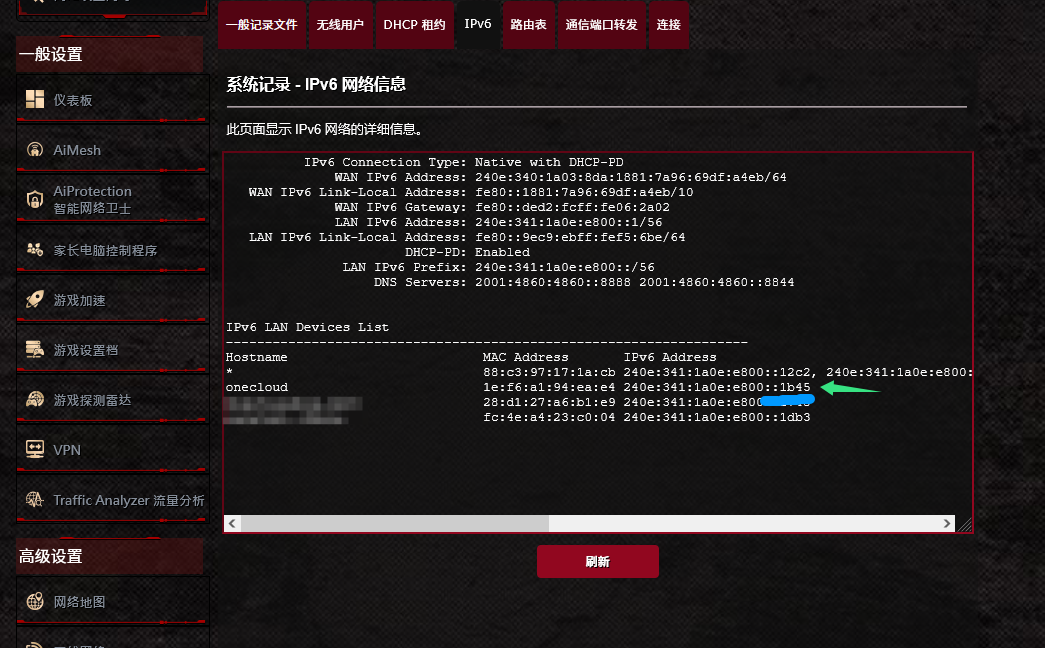Click the log scrollbar left arrow

tap(232, 523)
